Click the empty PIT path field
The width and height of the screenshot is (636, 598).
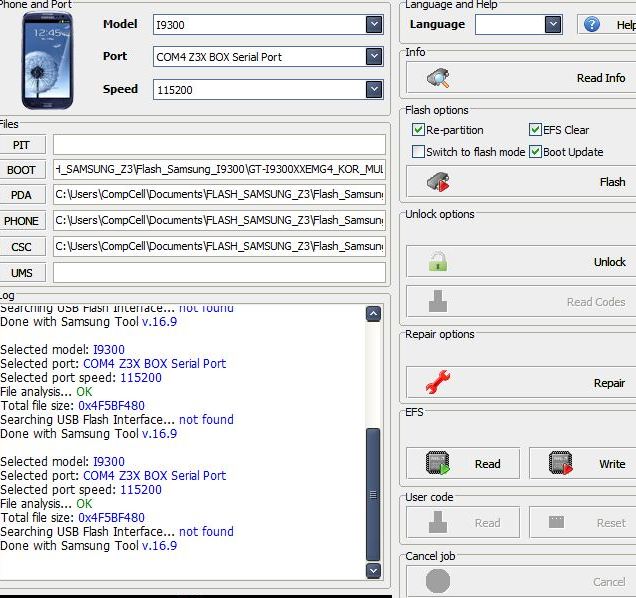(x=219, y=145)
